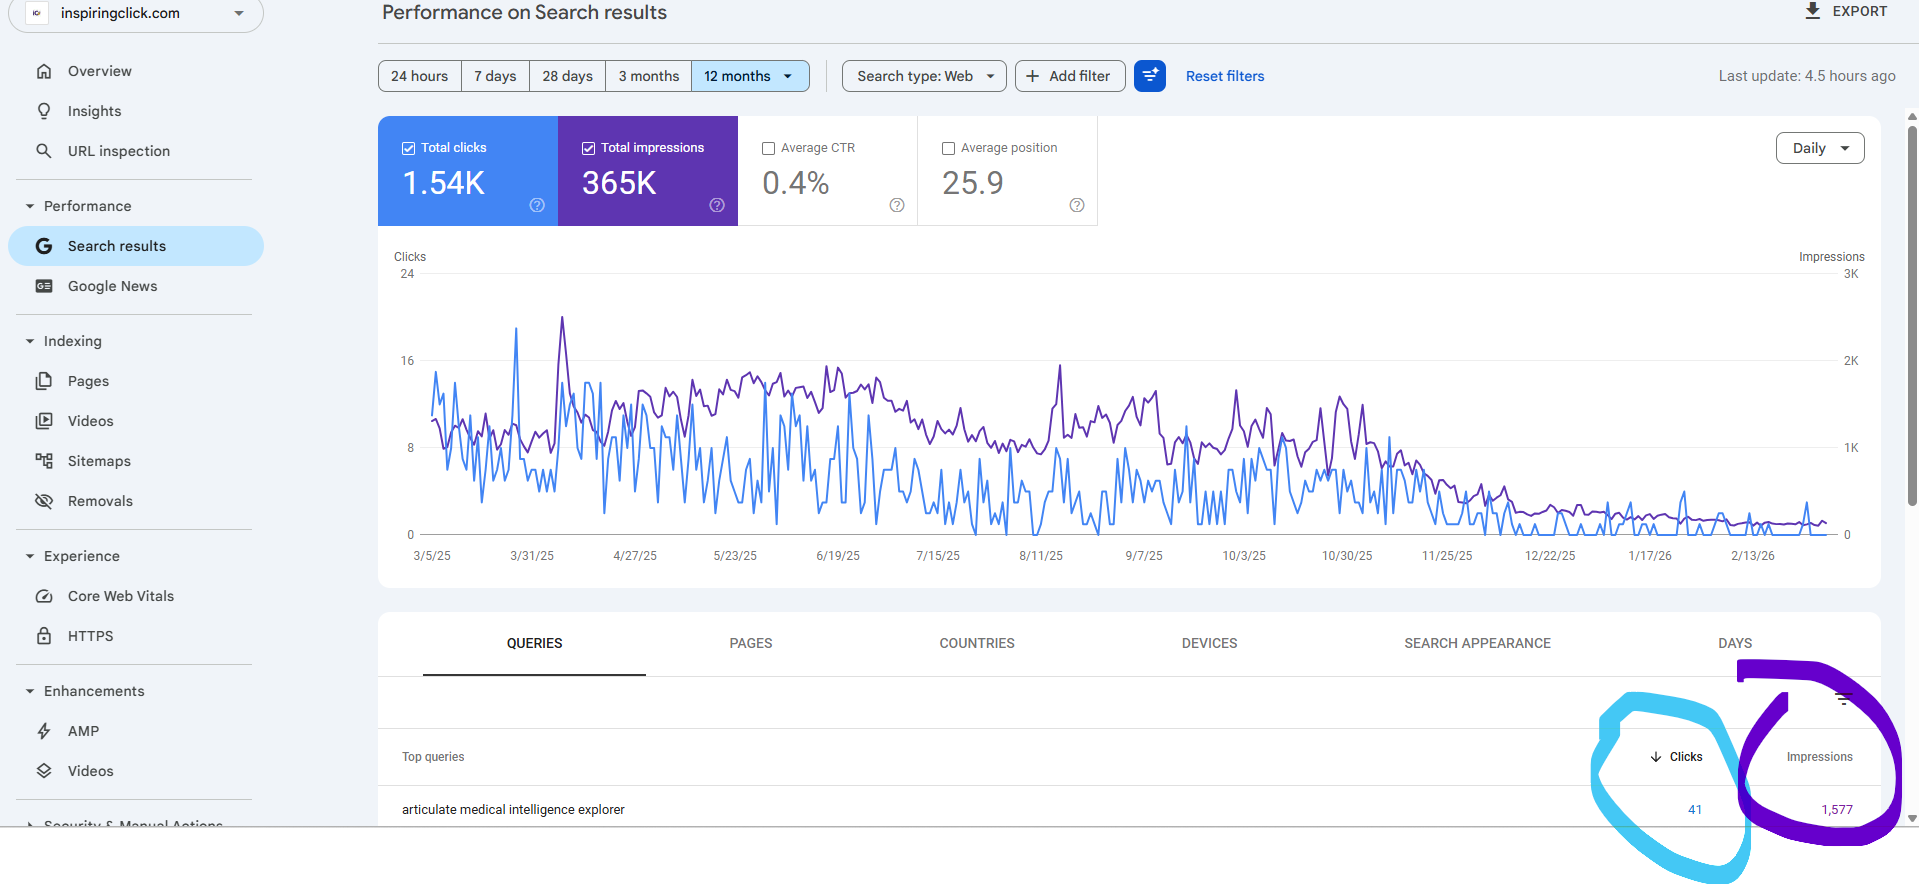The height and width of the screenshot is (885, 1919).
Task: Switch to the Countries tab
Action: (976, 643)
